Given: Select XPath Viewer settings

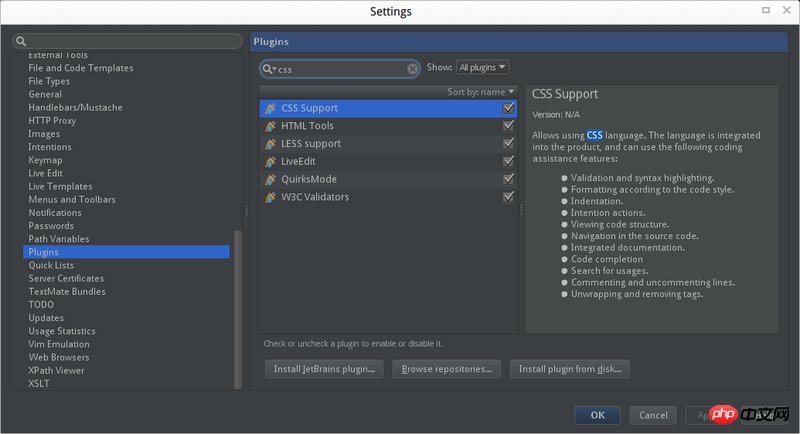Looking at the screenshot, I should [56, 371].
